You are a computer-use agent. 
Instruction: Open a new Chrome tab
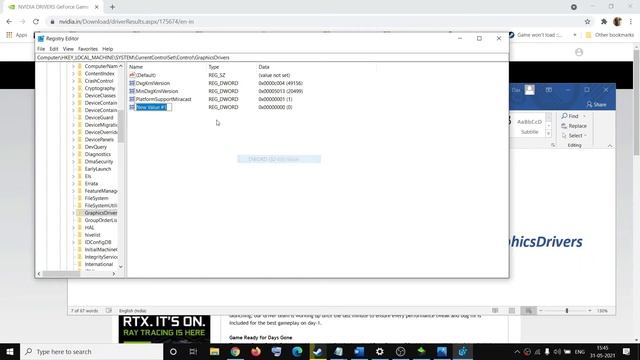coord(112,7)
